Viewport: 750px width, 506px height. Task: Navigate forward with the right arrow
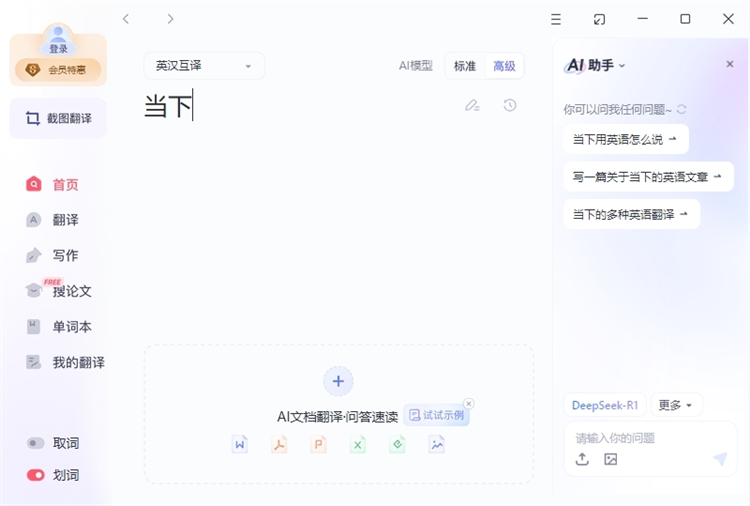point(170,19)
